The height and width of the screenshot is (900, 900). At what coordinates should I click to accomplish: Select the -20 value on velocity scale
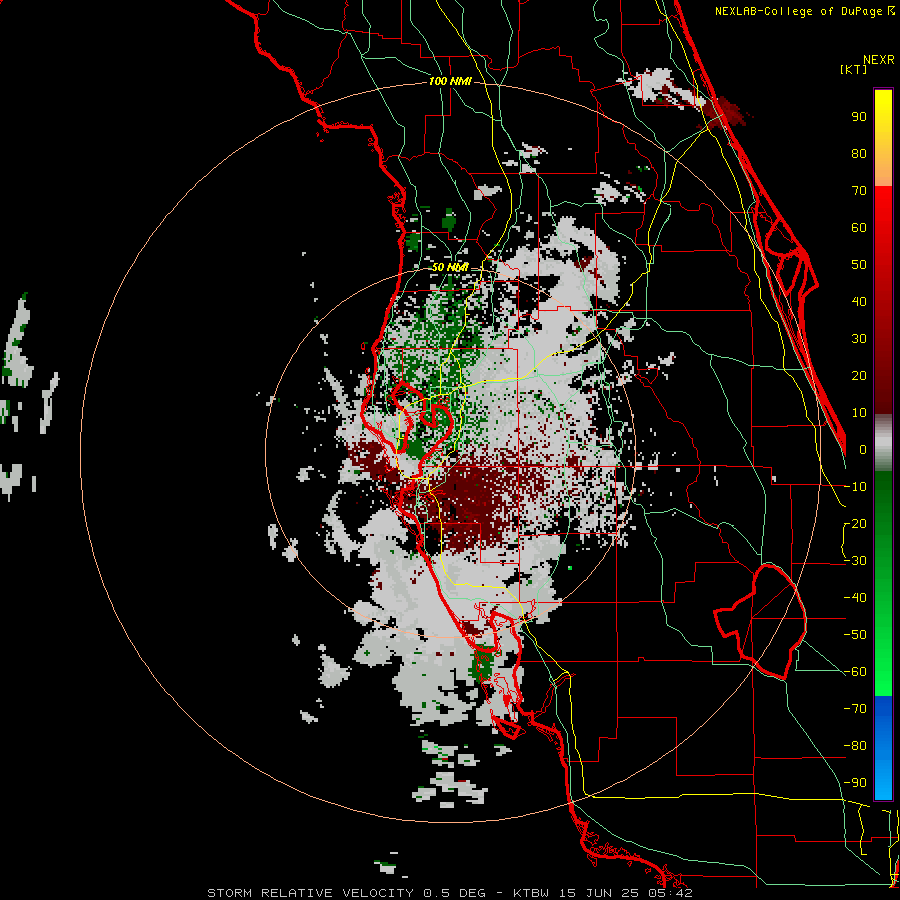855,524
